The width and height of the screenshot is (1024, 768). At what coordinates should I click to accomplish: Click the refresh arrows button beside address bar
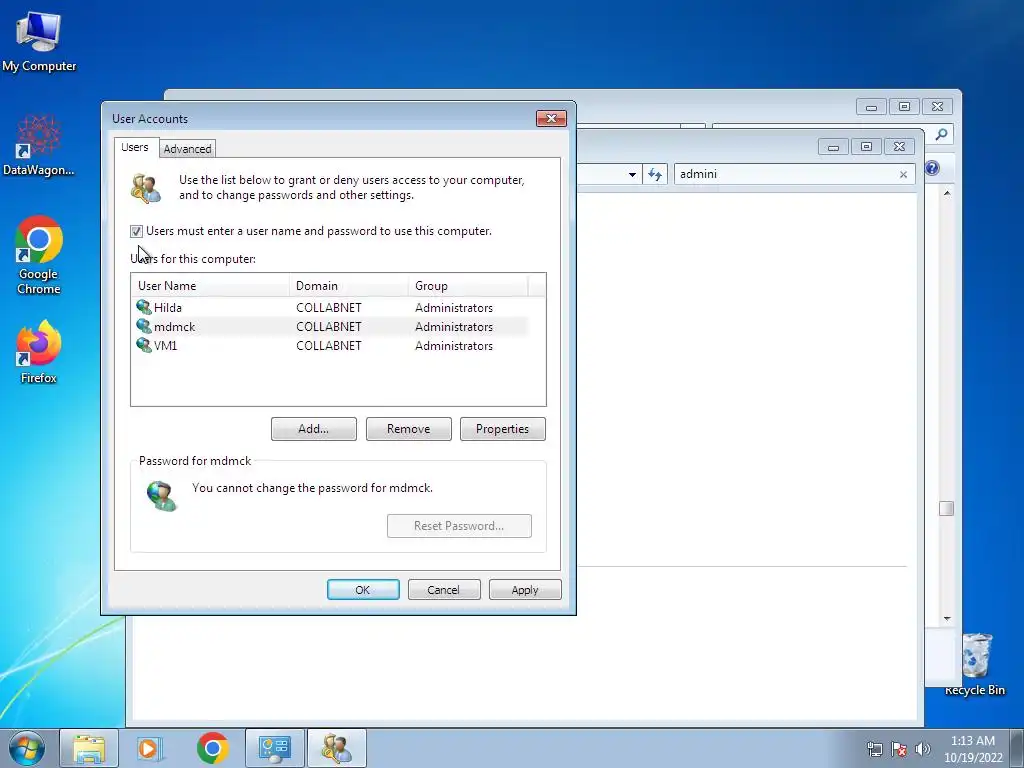[x=654, y=174]
